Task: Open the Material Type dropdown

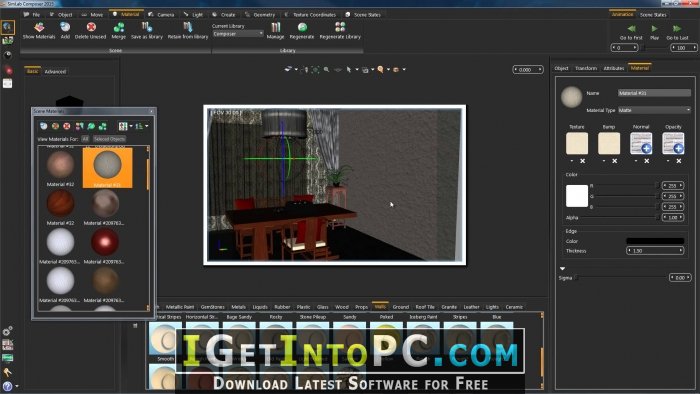Action: coord(654,110)
